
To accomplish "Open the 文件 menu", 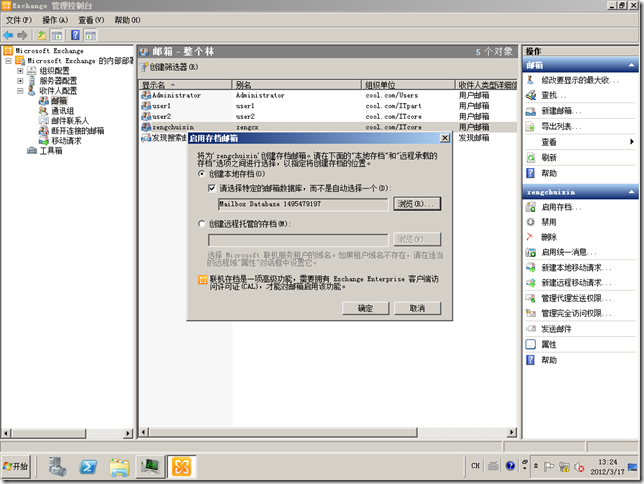I will click(x=19, y=19).
